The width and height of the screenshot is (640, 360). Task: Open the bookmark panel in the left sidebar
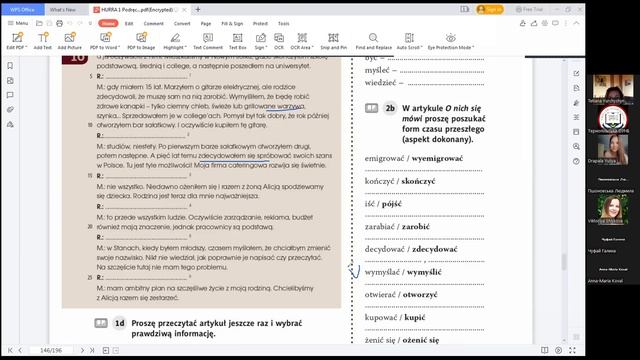point(10,66)
